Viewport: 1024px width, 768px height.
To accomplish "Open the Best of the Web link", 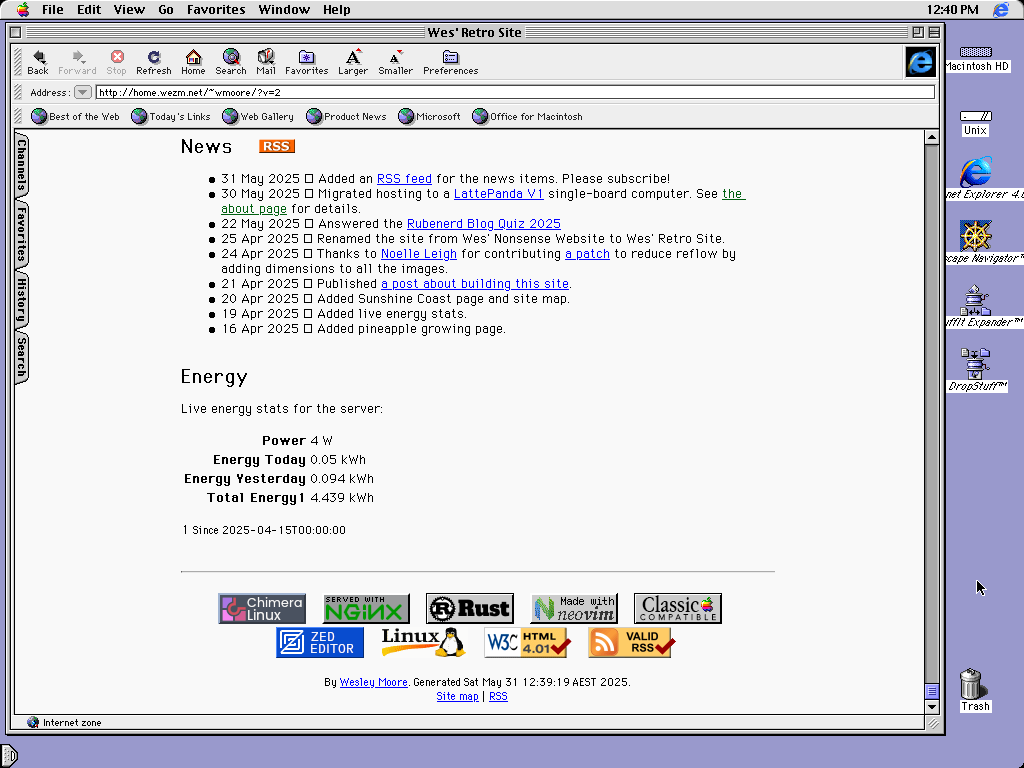I will [x=75, y=116].
